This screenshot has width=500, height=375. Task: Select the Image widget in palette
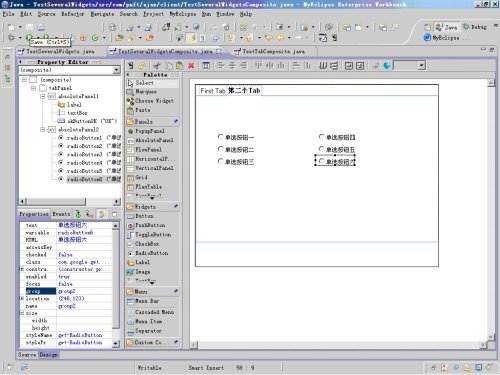[x=138, y=272]
